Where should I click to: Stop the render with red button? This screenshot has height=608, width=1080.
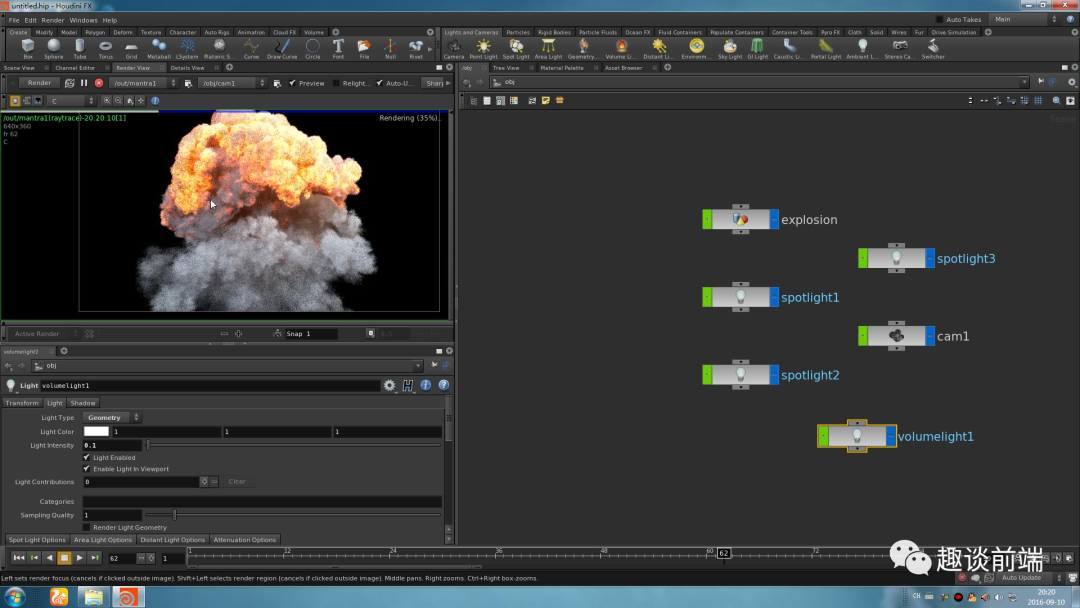point(99,83)
